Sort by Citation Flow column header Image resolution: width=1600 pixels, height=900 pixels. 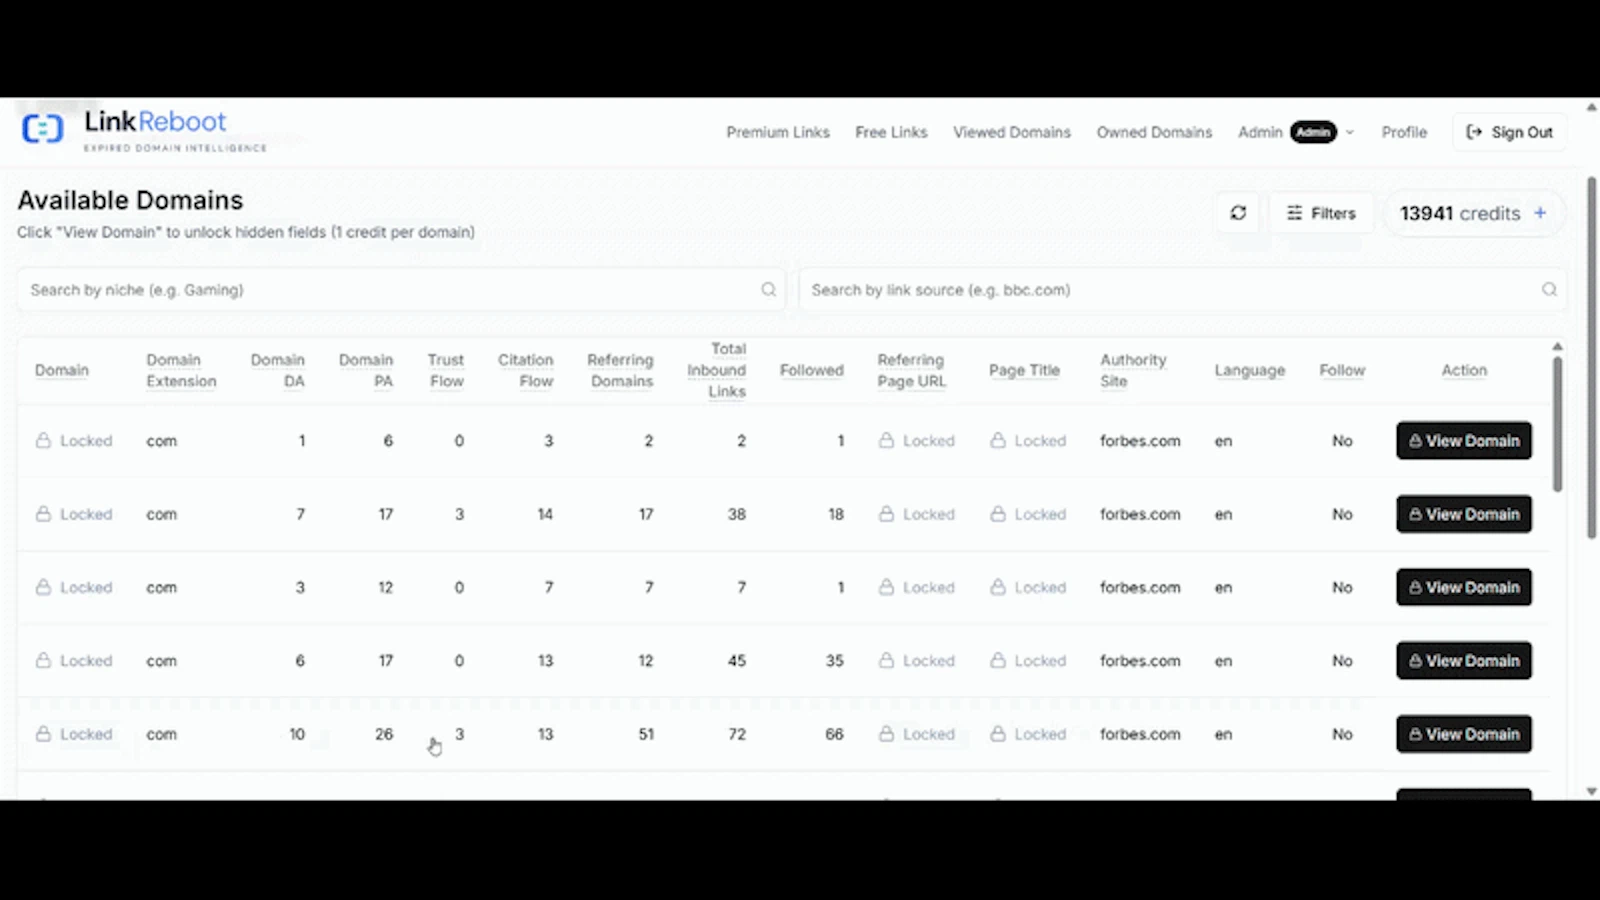[x=526, y=370]
